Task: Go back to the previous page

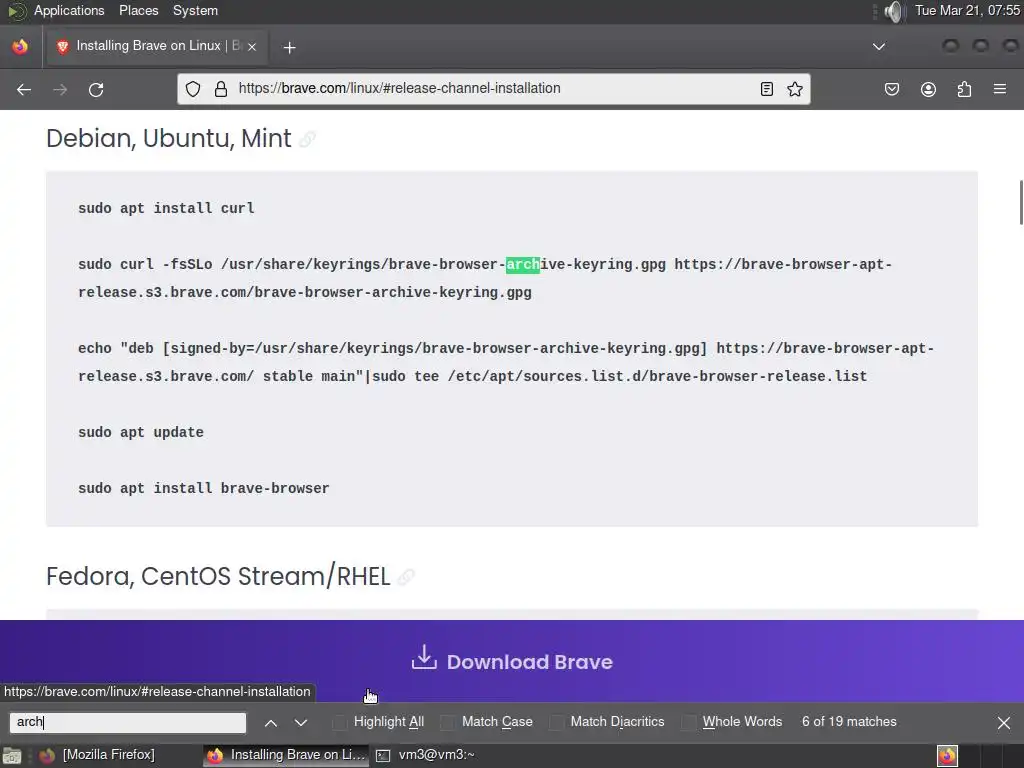Action: pos(24,89)
